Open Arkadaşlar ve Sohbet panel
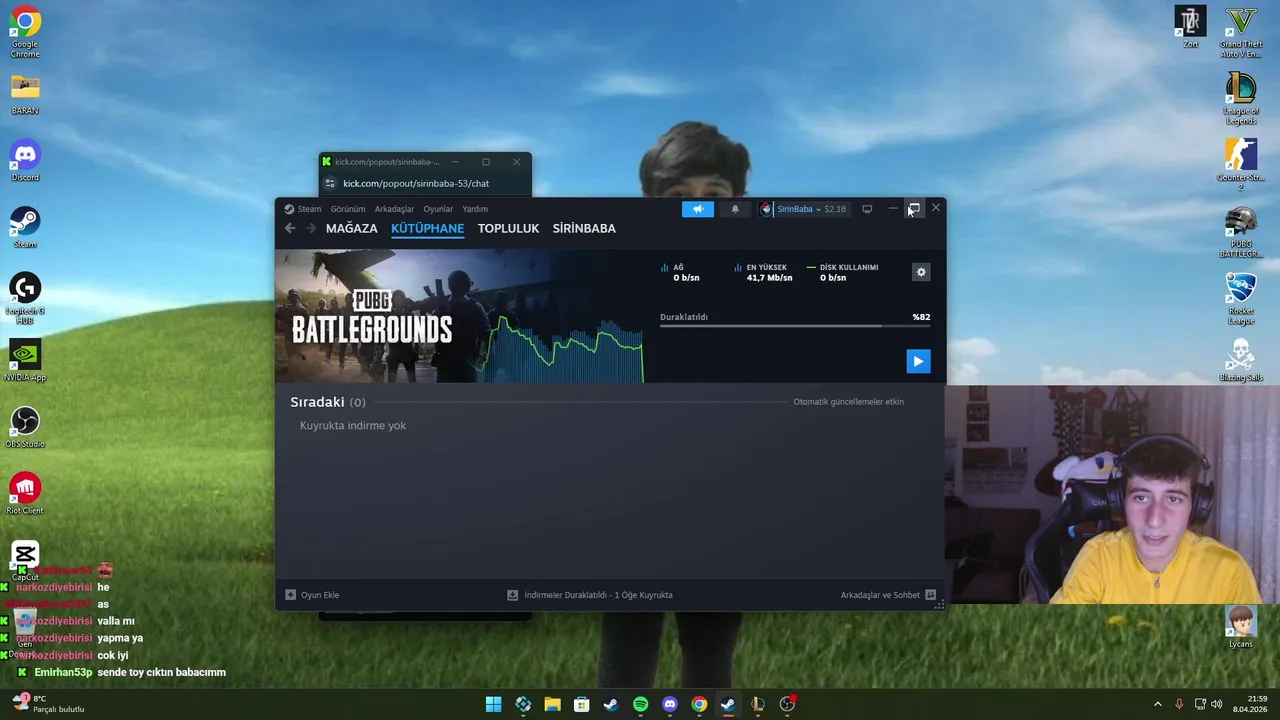1280x720 pixels. 888,595
